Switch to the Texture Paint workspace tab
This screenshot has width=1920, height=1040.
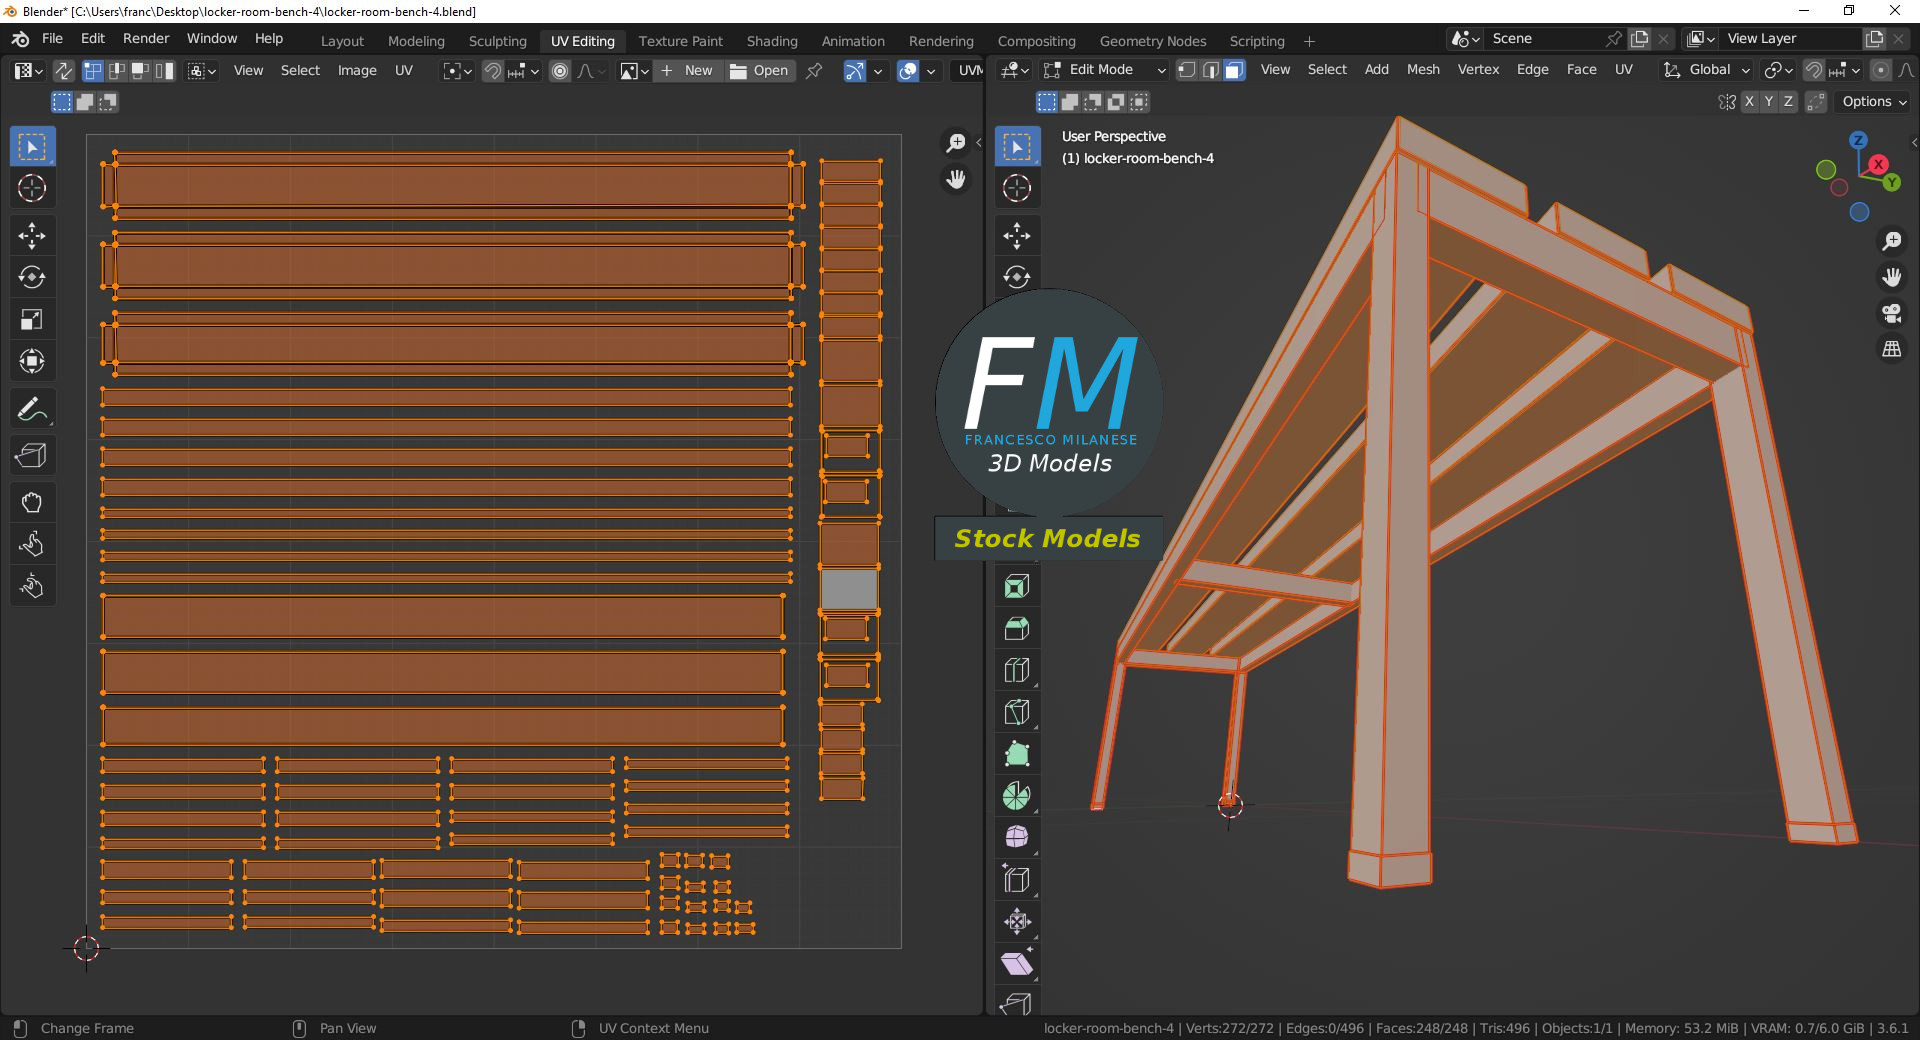coord(680,41)
